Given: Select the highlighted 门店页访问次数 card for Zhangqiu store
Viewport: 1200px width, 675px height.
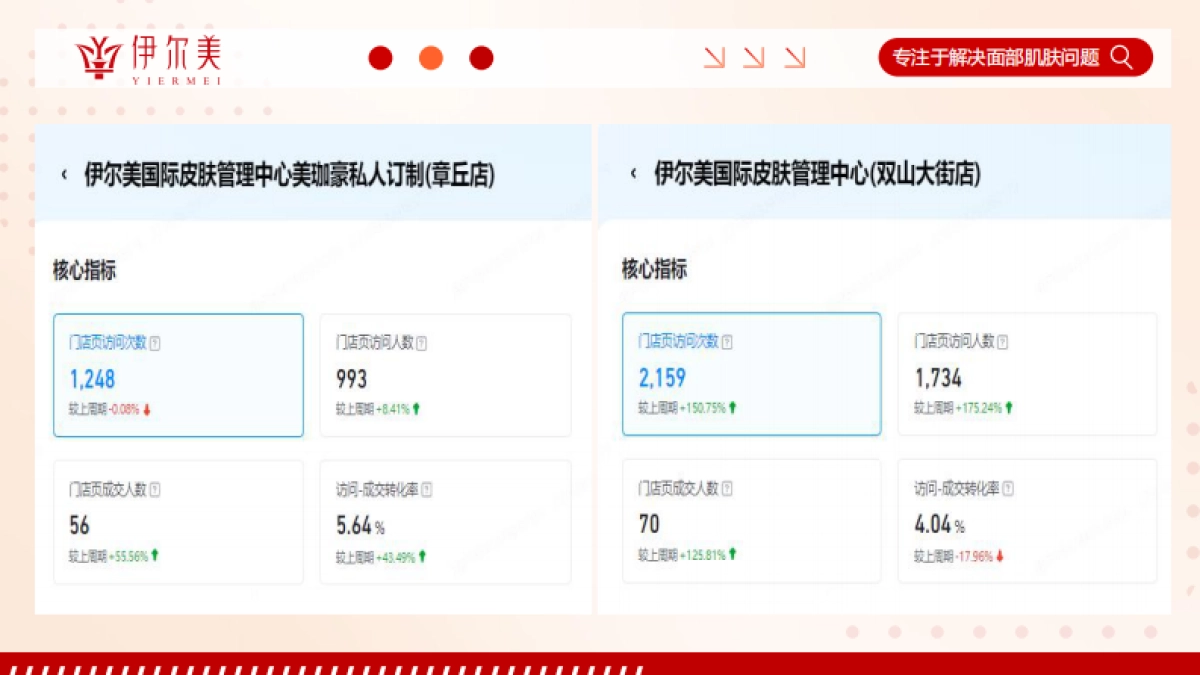Looking at the screenshot, I should tap(178, 375).
